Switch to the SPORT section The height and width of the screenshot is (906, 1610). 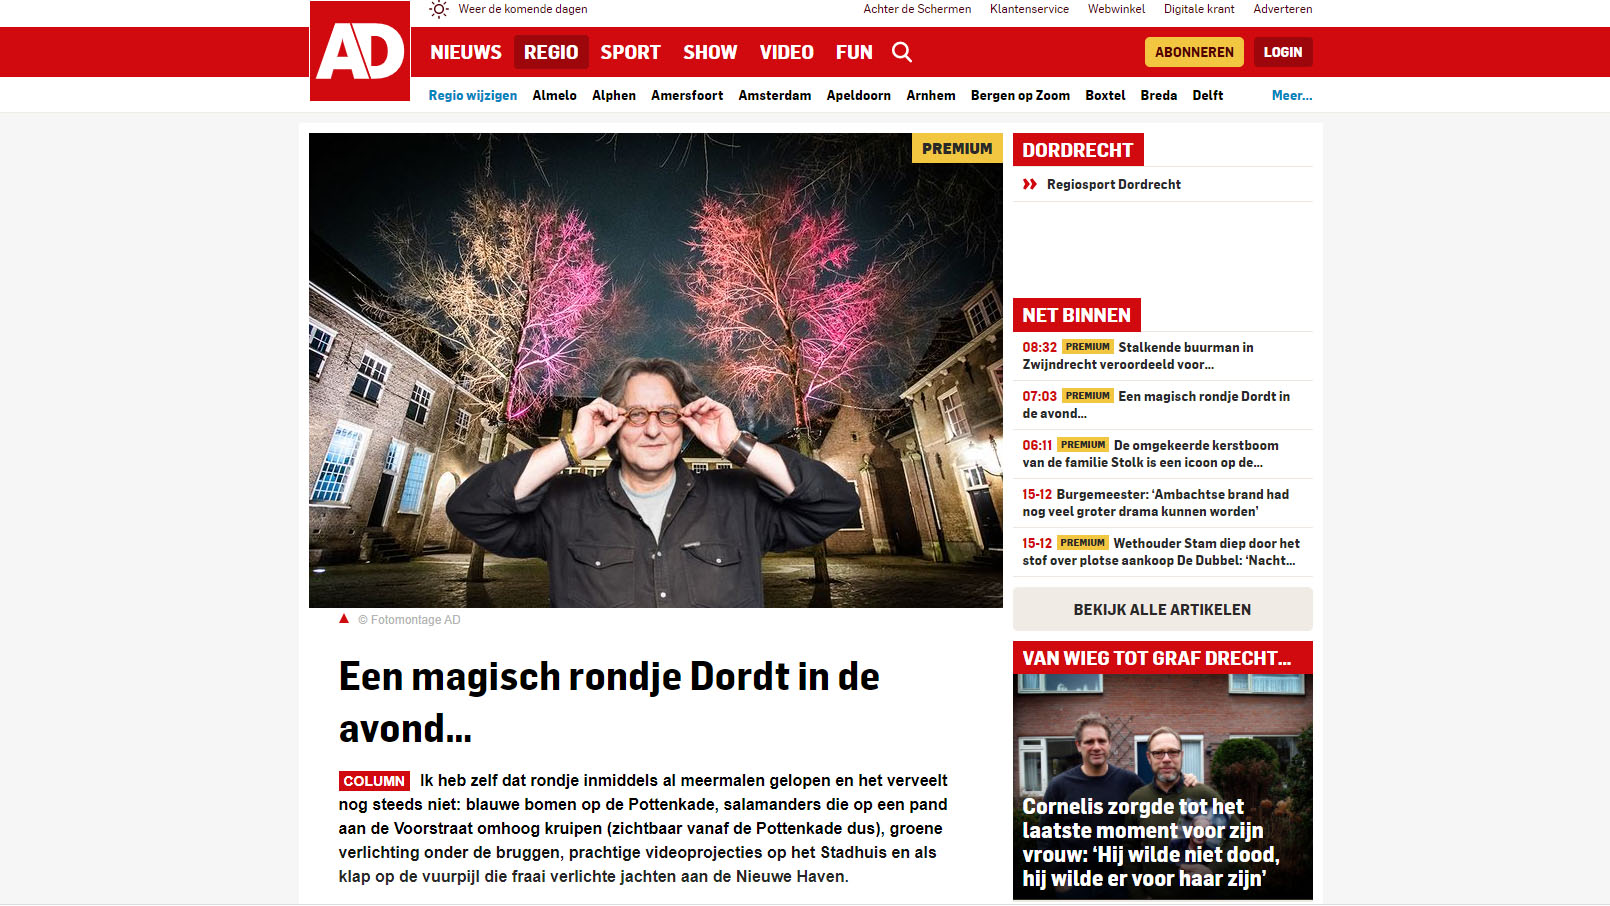pyautogui.click(x=630, y=52)
